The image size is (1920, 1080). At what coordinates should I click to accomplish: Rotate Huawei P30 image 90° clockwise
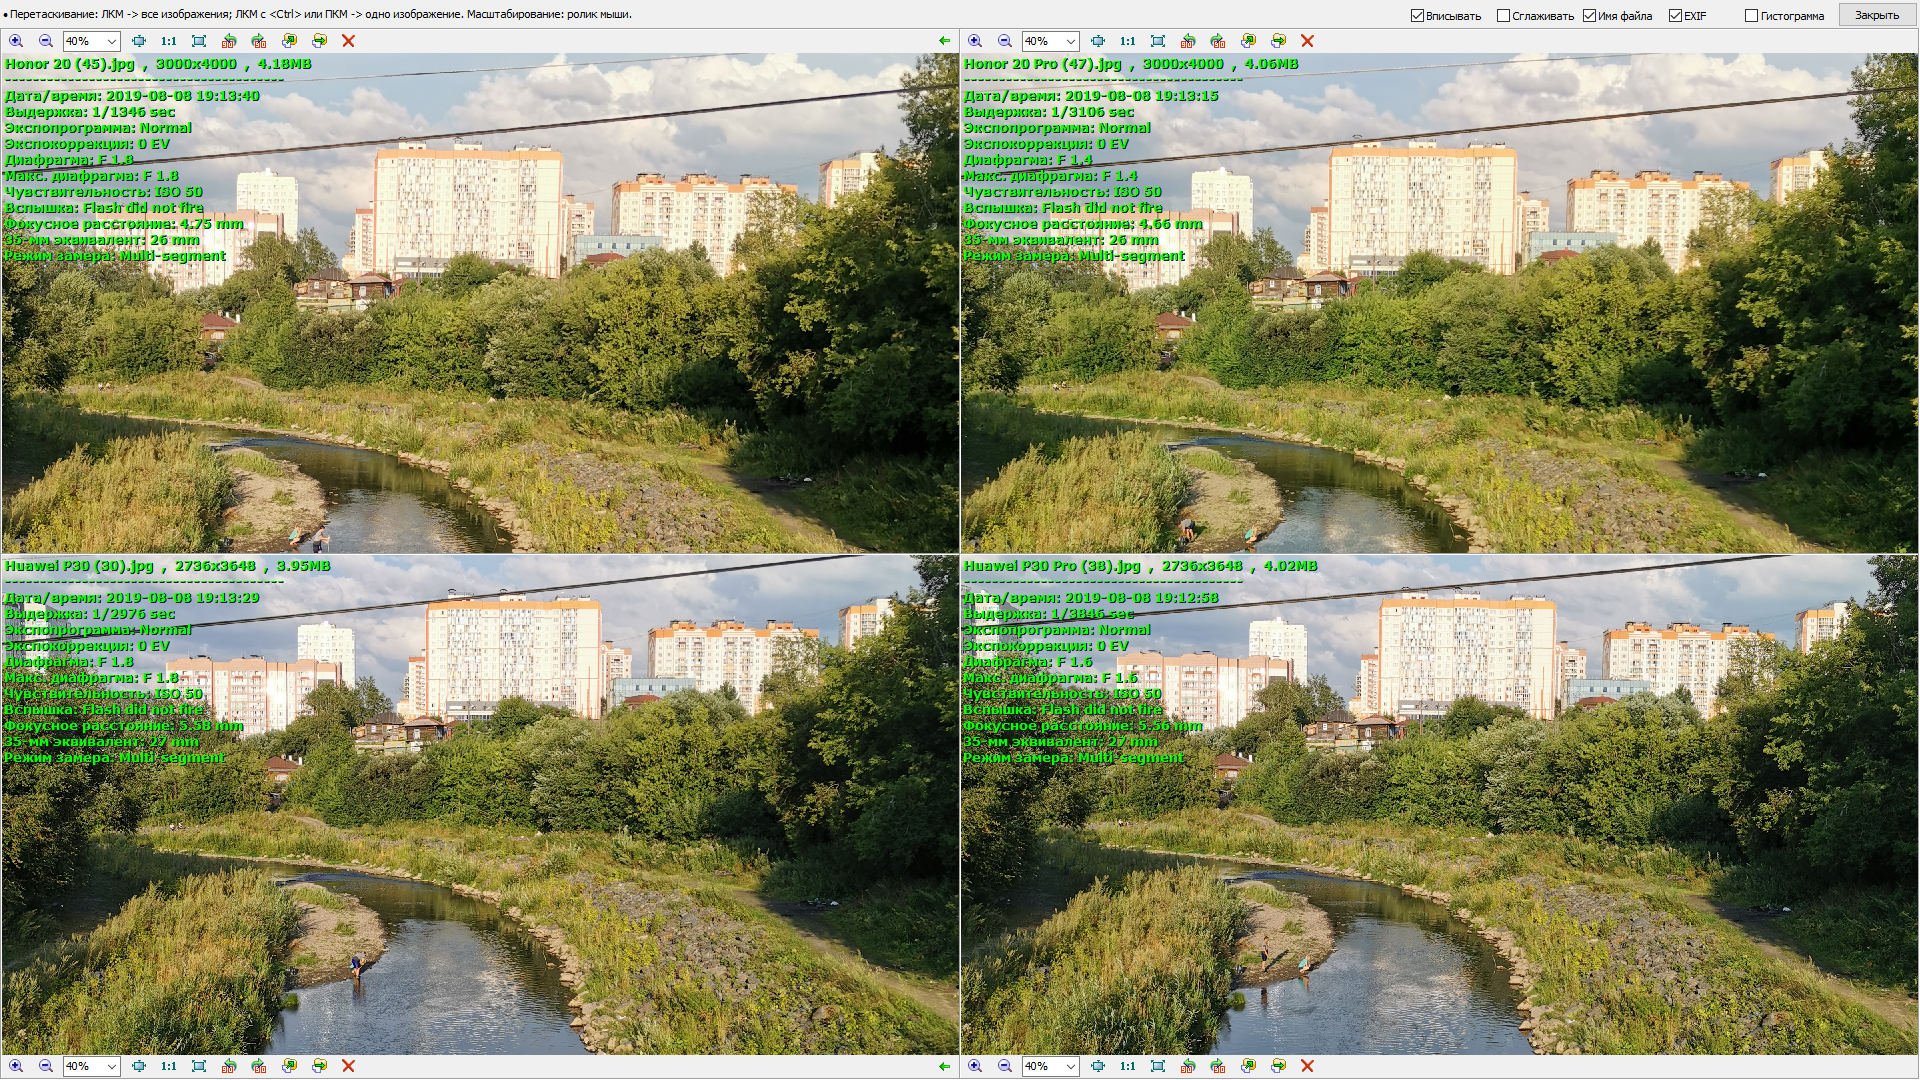click(x=259, y=1066)
